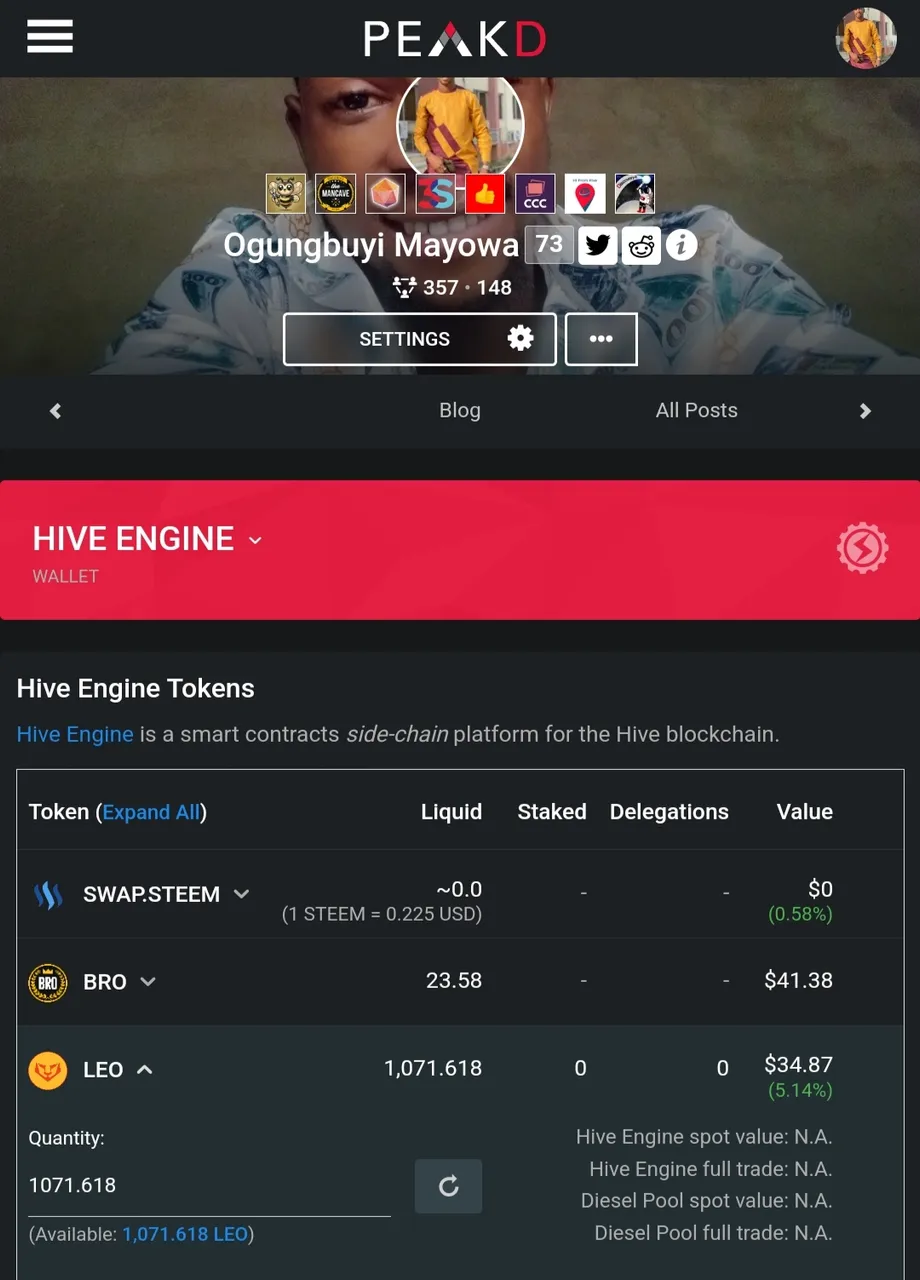Image resolution: width=920 pixels, height=1280 pixels.
Task: Open profile SETTINGS button
Action: click(420, 339)
